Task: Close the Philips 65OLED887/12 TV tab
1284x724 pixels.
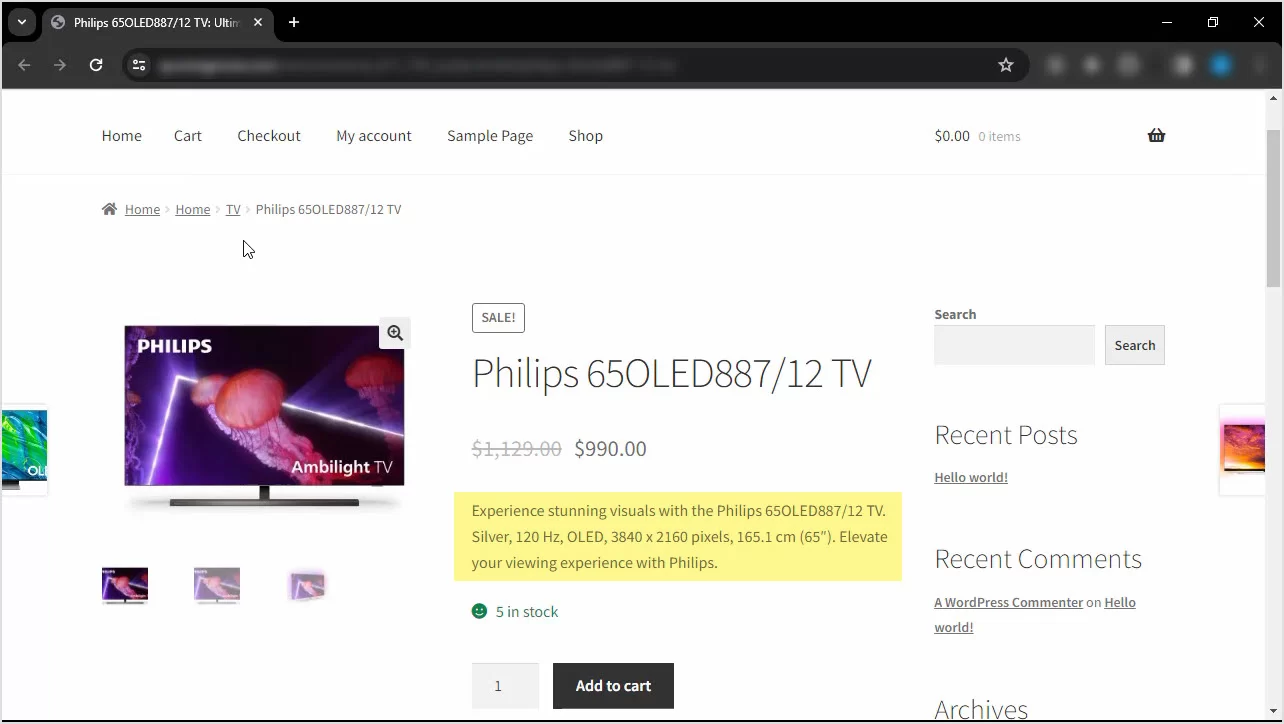Action: (258, 22)
